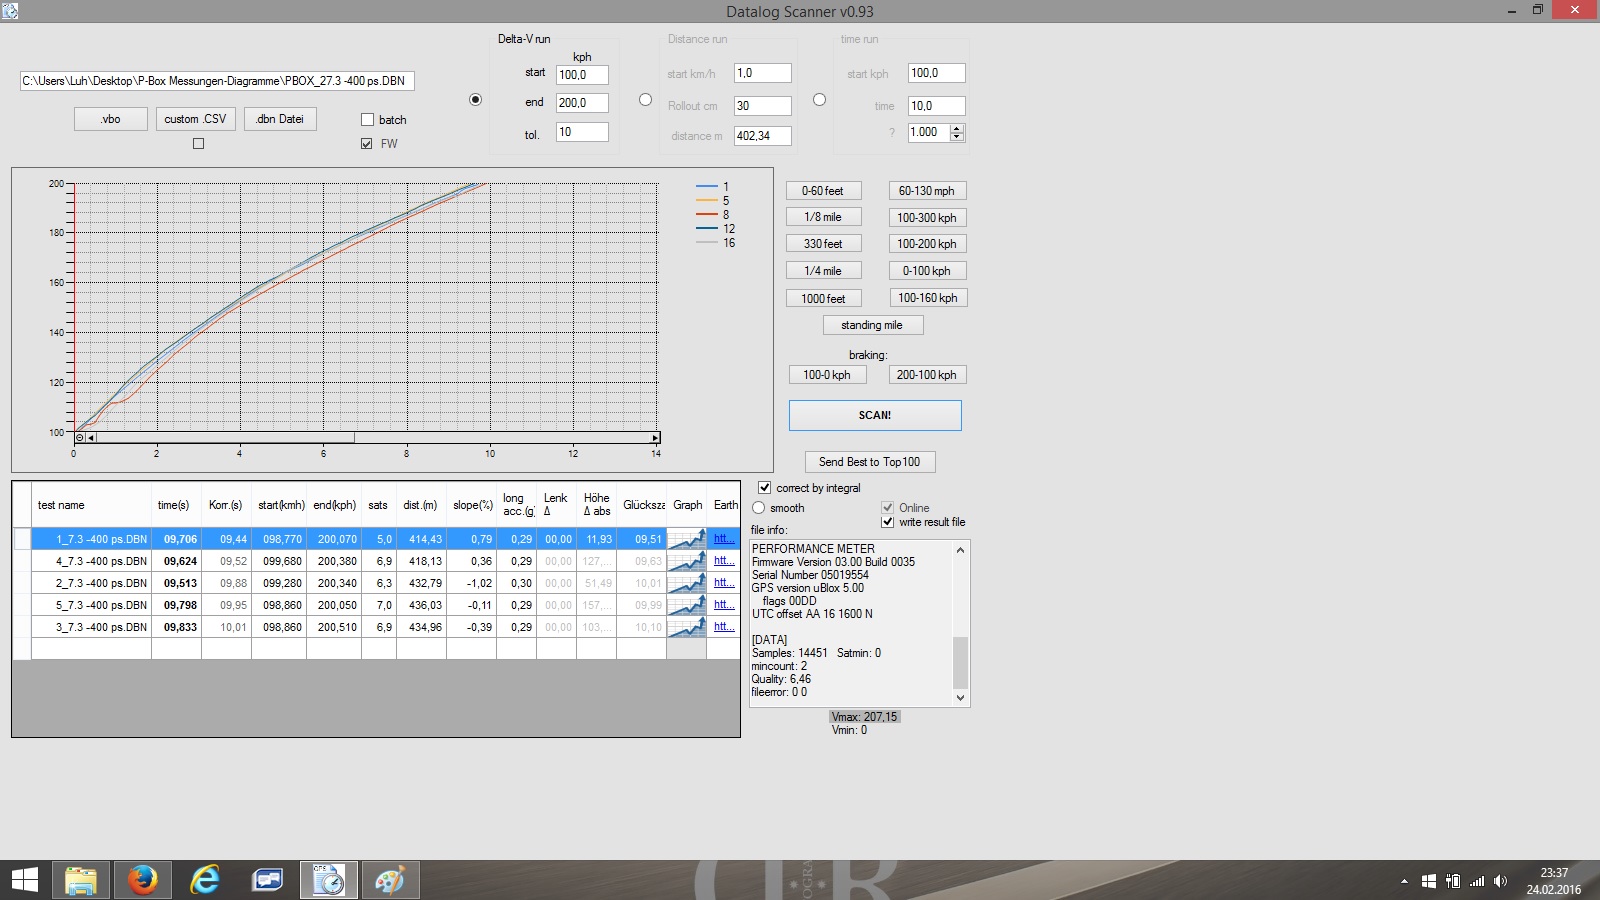Click the 100-200 kph preset button

pyautogui.click(x=927, y=244)
